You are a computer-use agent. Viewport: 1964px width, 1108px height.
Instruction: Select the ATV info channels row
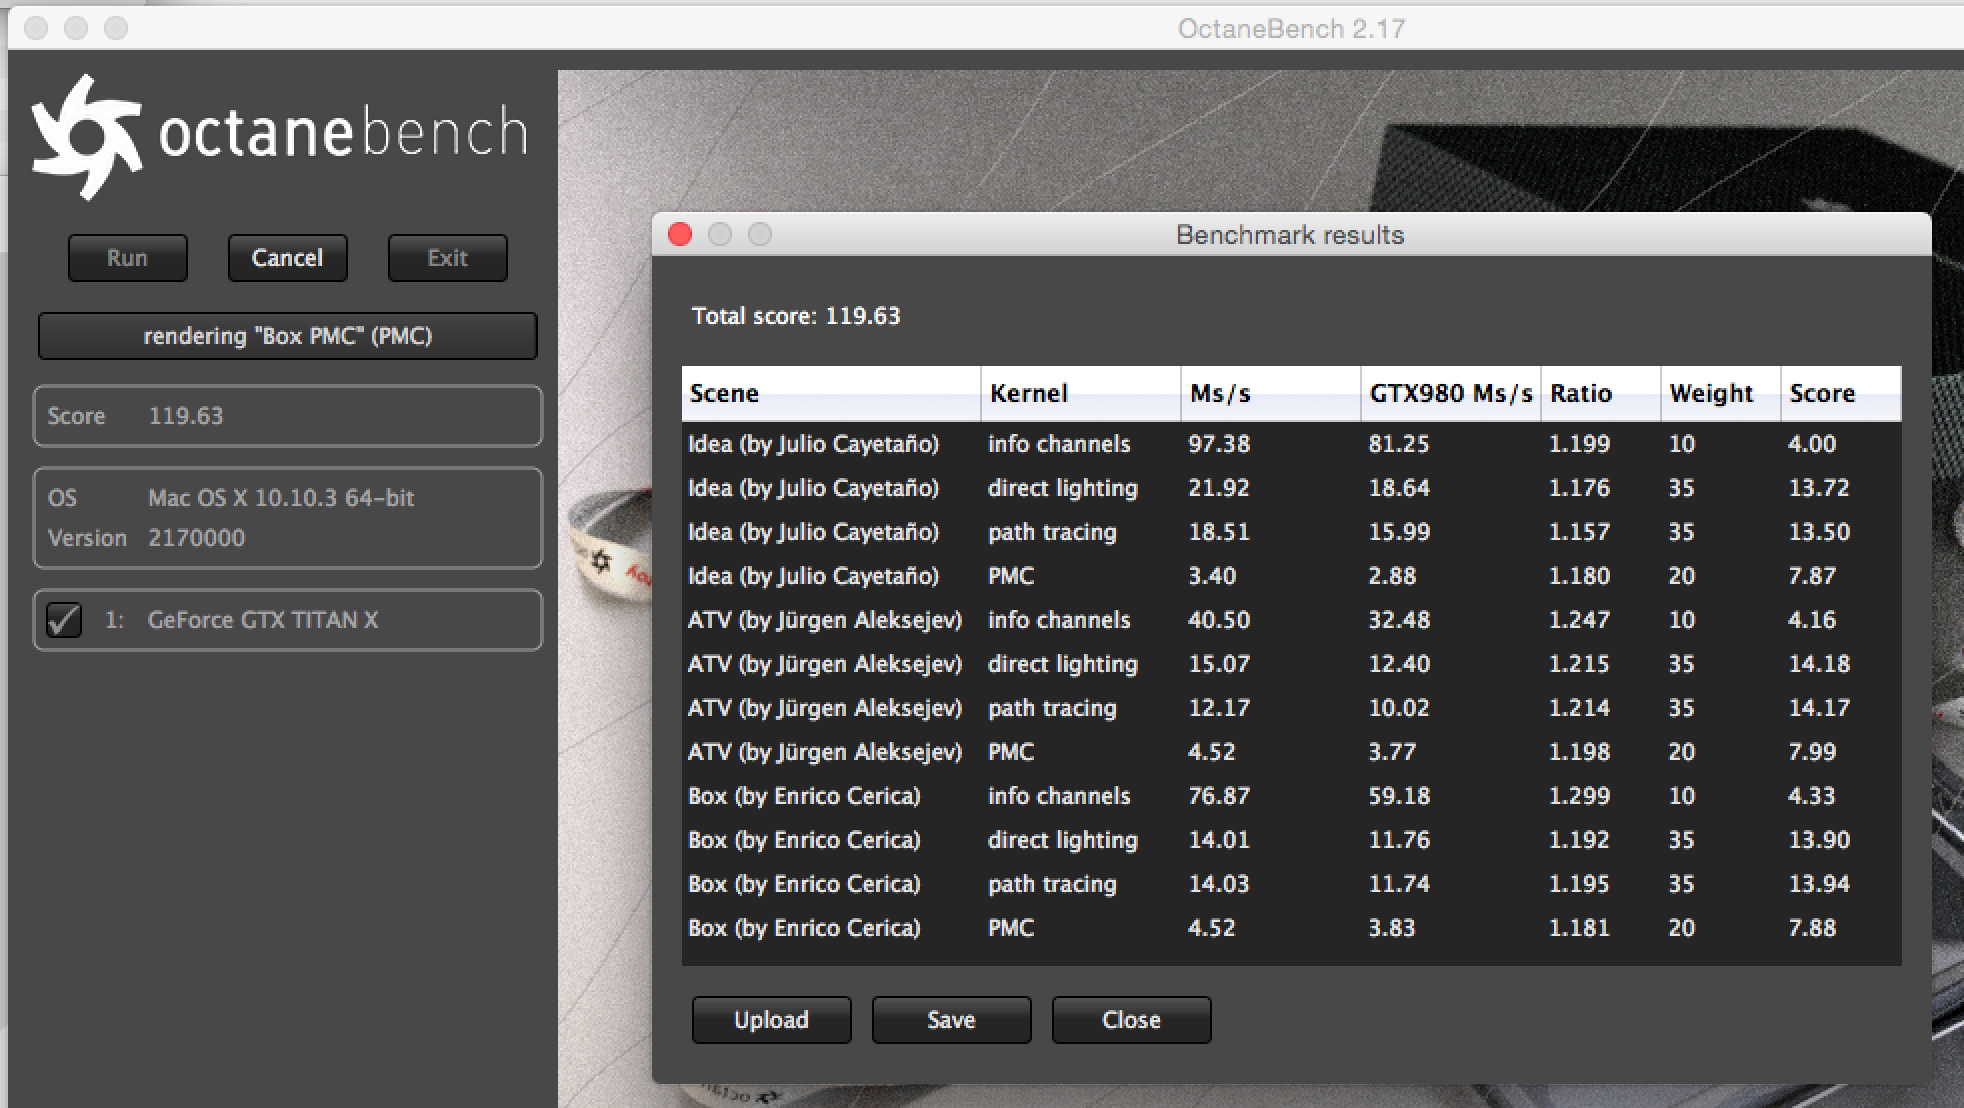click(1291, 620)
